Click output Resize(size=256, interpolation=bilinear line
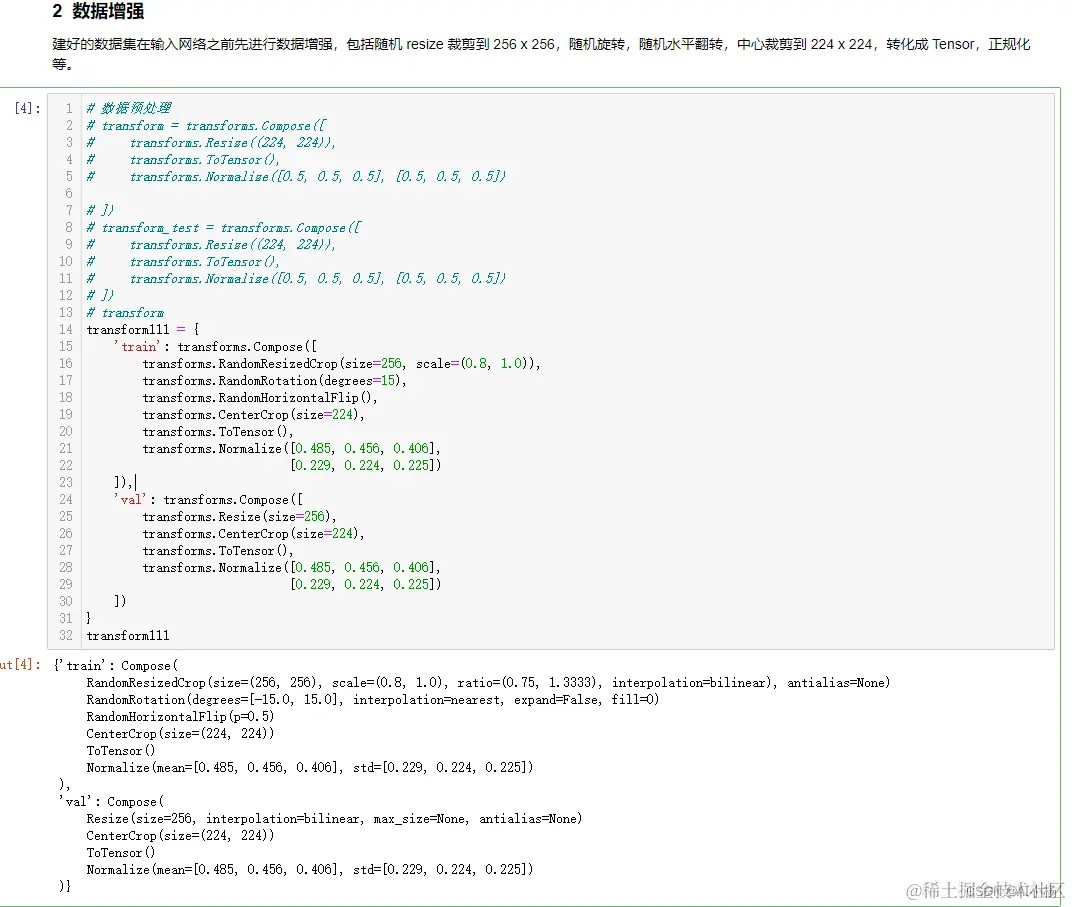This screenshot has height=907, width=1072. click(x=334, y=819)
